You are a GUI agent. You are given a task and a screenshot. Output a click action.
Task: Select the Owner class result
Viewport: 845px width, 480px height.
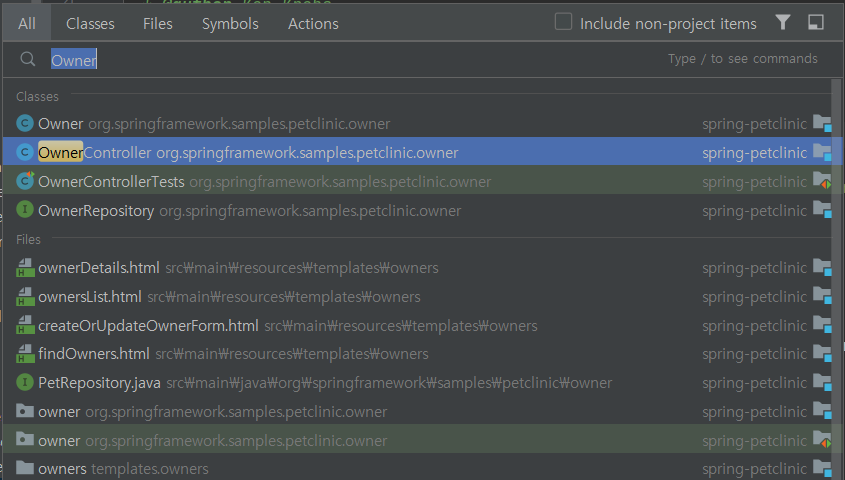coord(418,123)
